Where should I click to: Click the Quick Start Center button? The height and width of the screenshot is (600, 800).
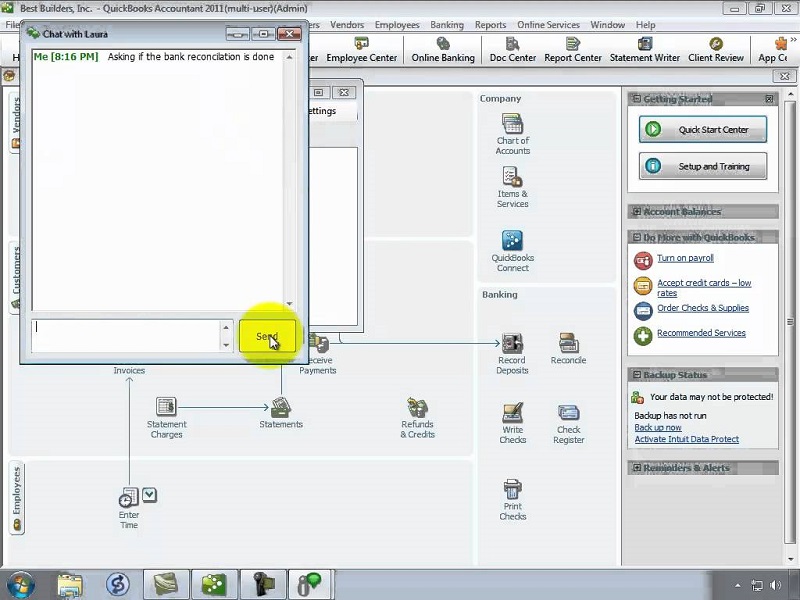(x=703, y=130)
